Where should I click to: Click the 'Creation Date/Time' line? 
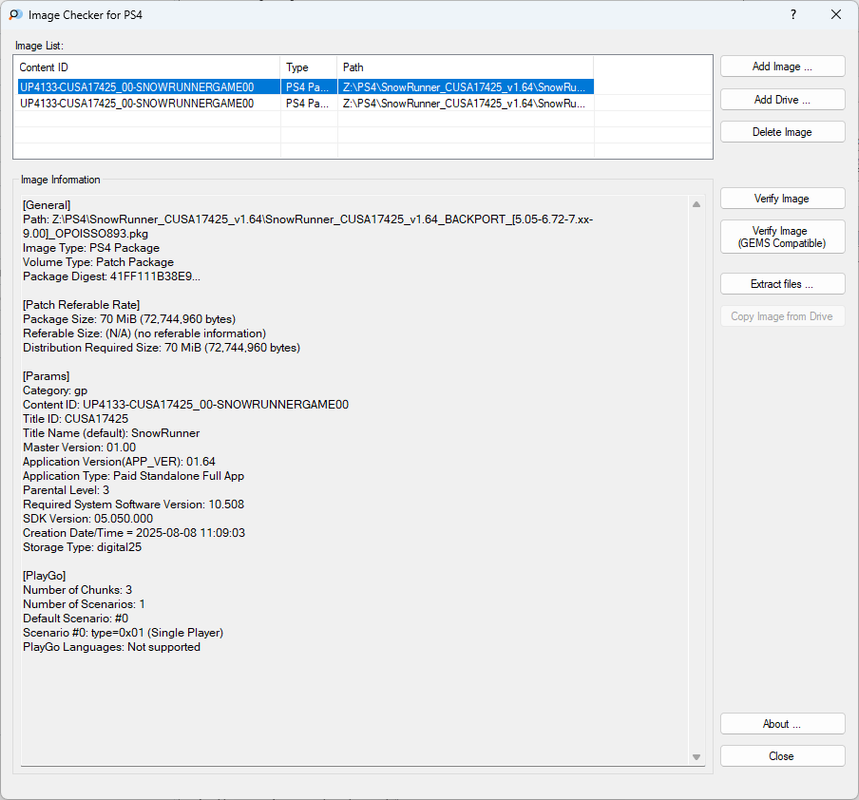coord(134,533)
